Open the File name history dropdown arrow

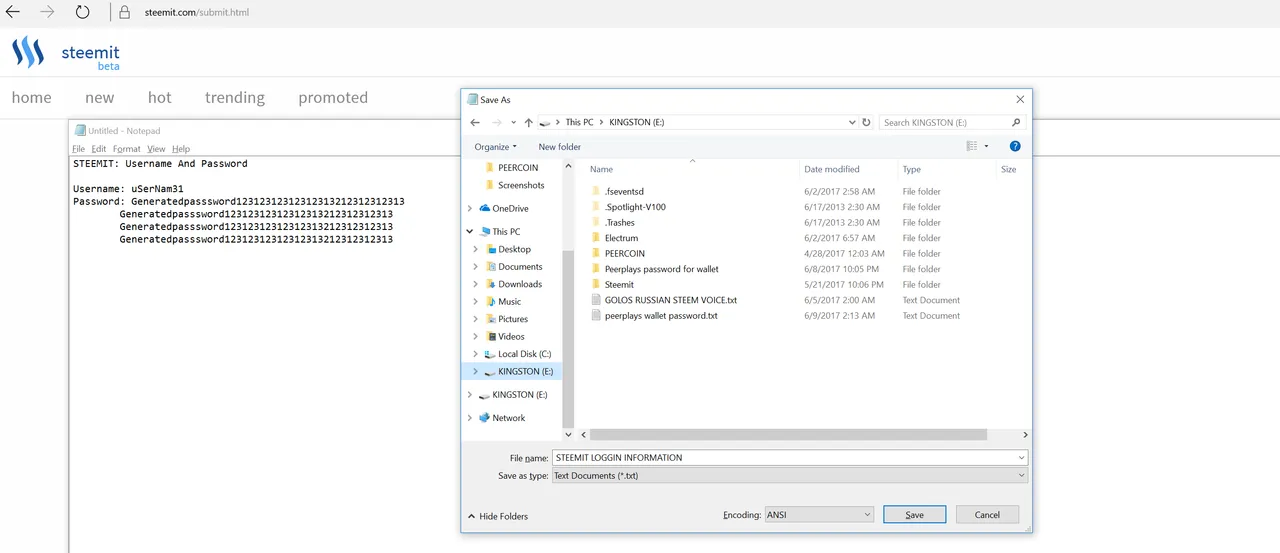[x=1021, y=458]
